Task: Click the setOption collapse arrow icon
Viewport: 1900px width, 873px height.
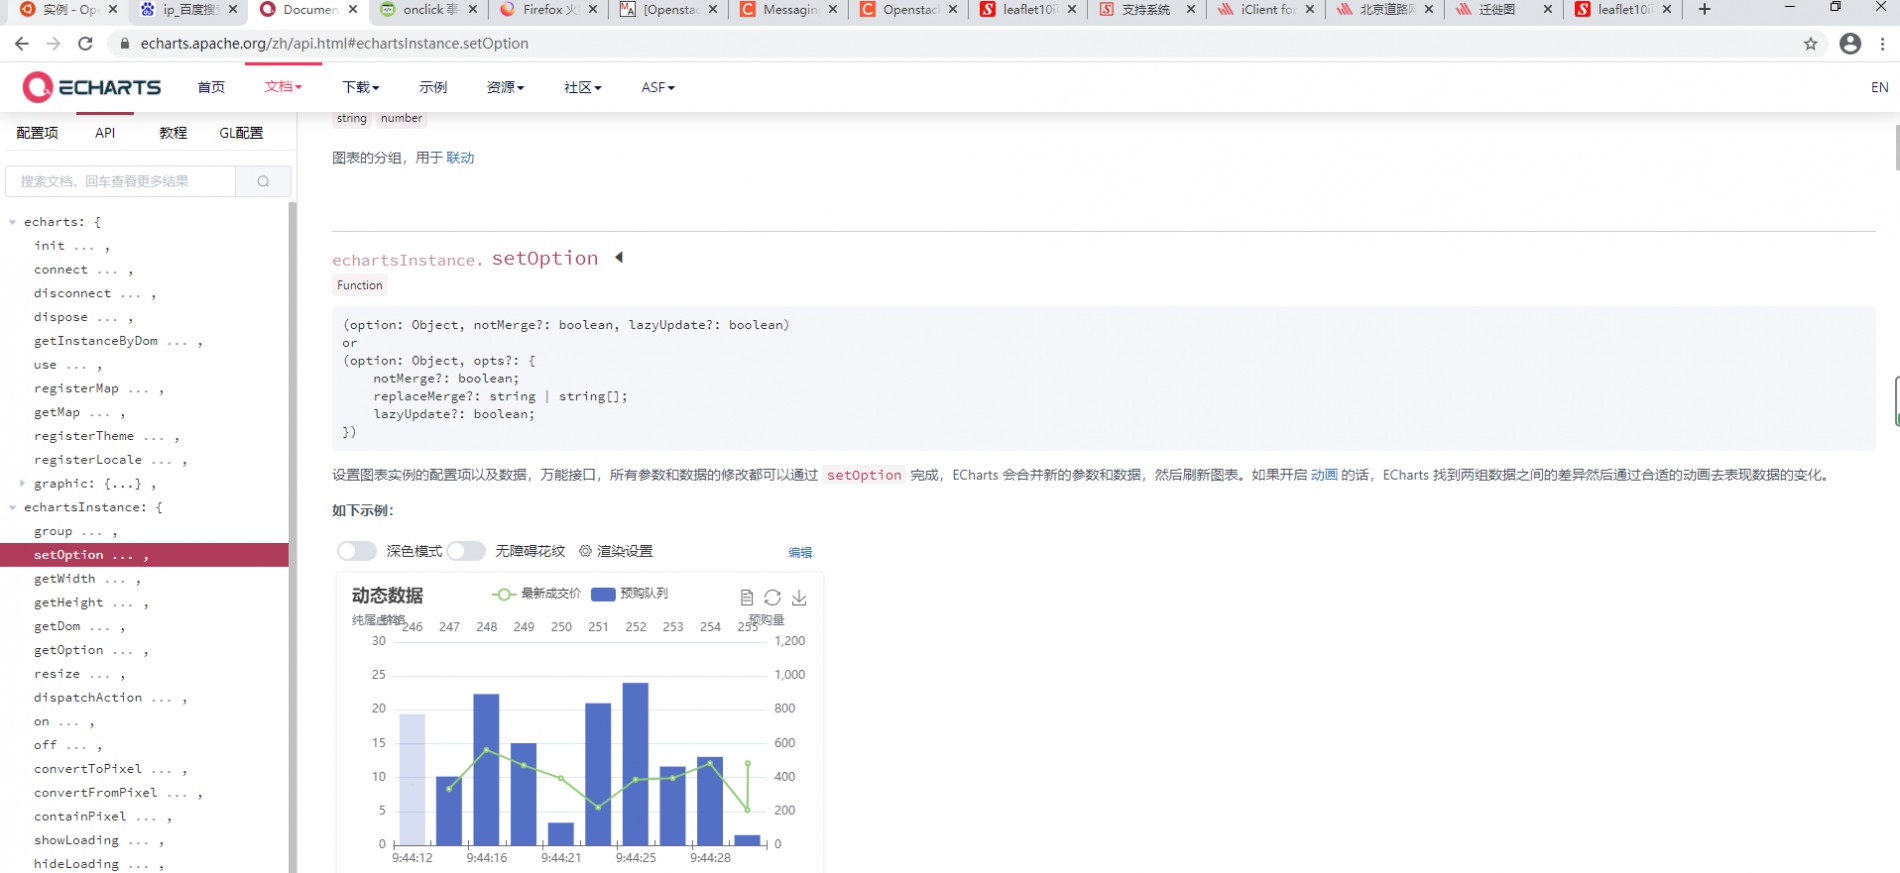Action: [x=619, y=258]
